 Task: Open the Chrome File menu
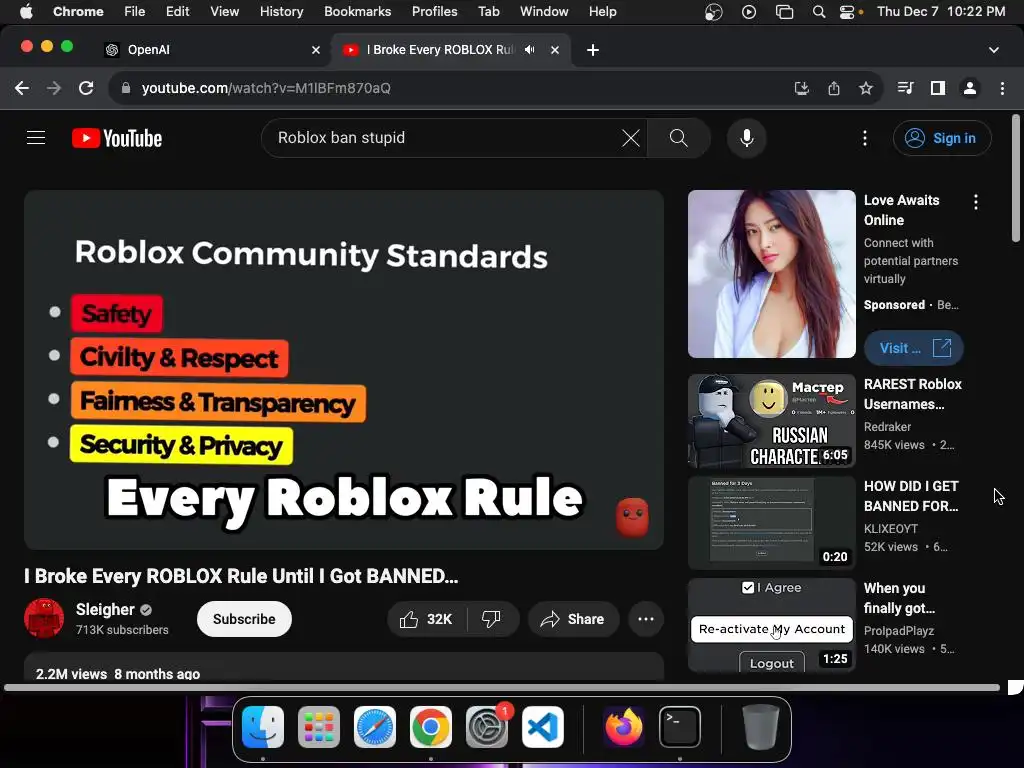(x=135, y=12)
